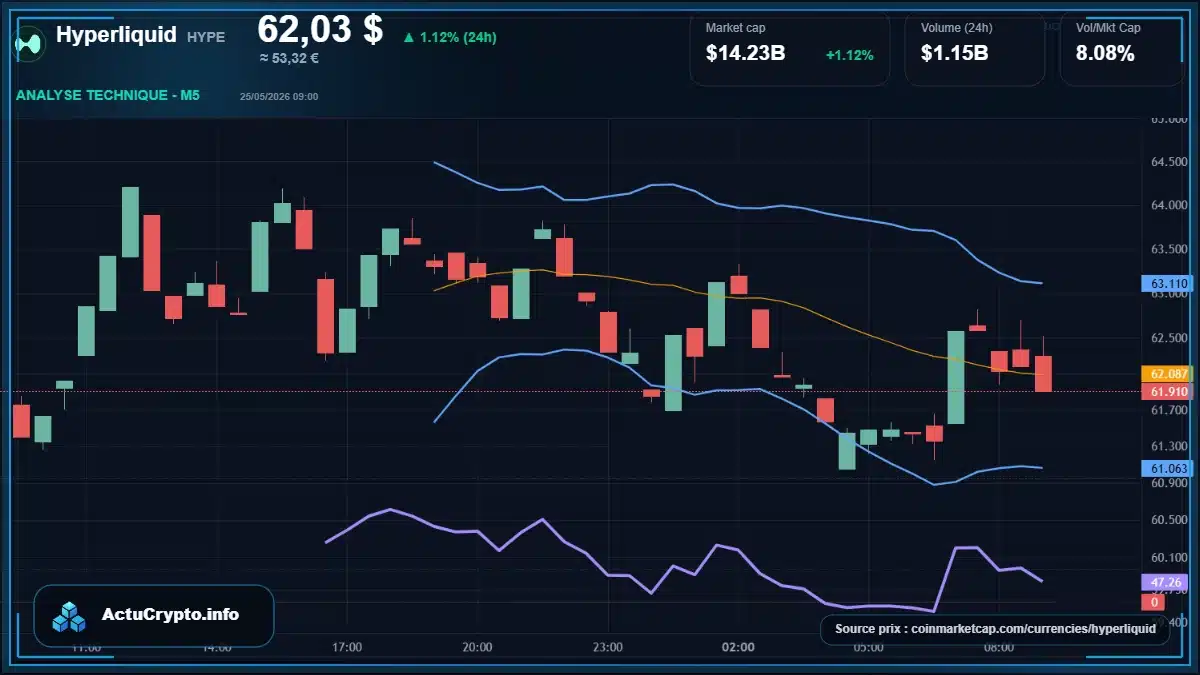
Task: Click the Hyperliquid coin logo icon
Action: coord(28,42)
